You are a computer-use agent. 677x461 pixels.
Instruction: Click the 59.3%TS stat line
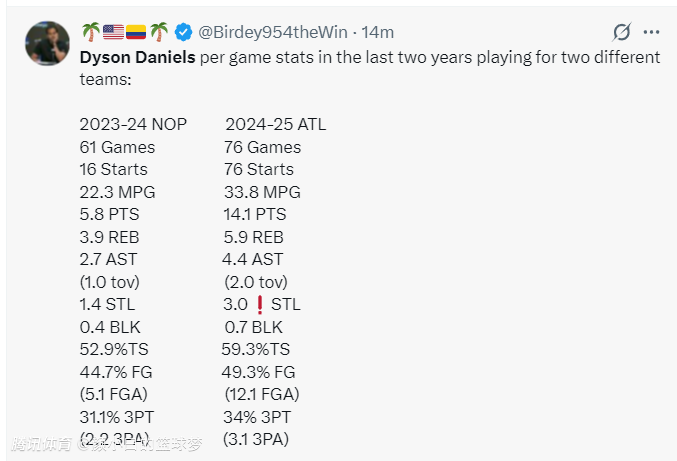[255, 349]
